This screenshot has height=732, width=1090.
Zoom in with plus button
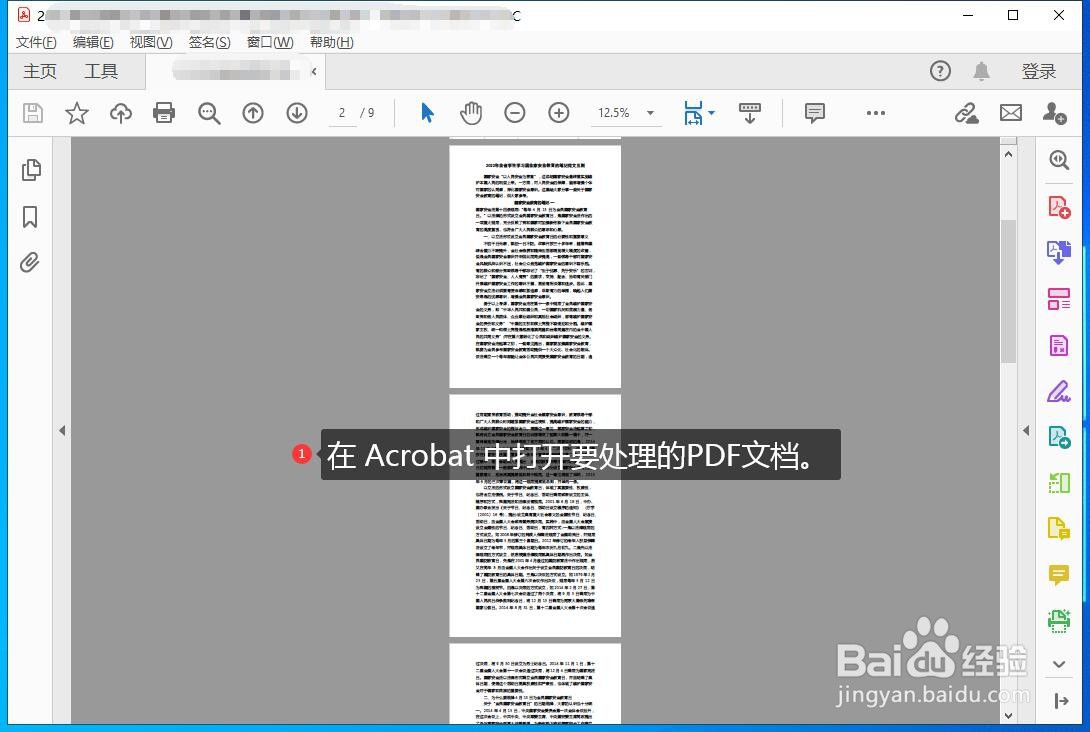pyautogui.click(x=559, y=113)
